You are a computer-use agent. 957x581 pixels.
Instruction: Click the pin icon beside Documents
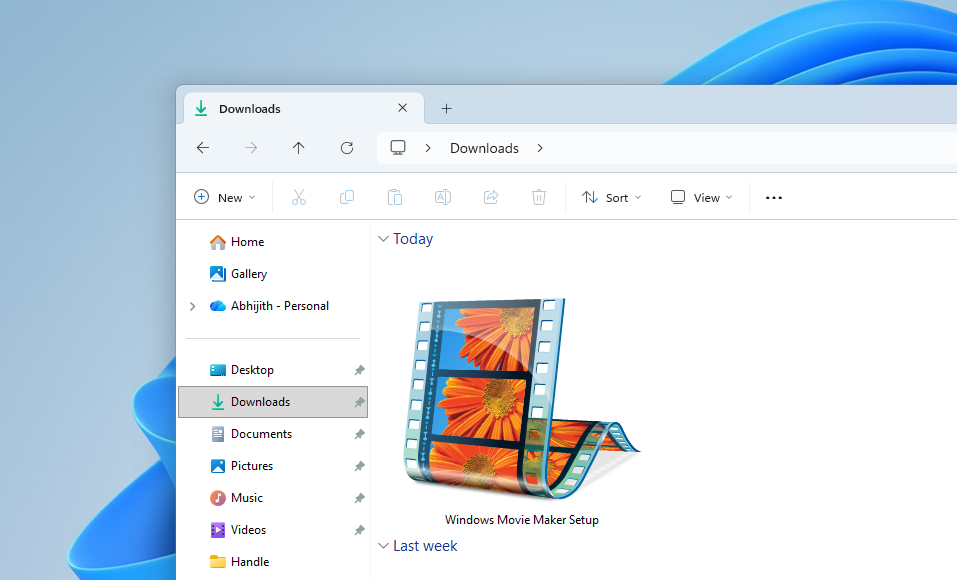359,435
